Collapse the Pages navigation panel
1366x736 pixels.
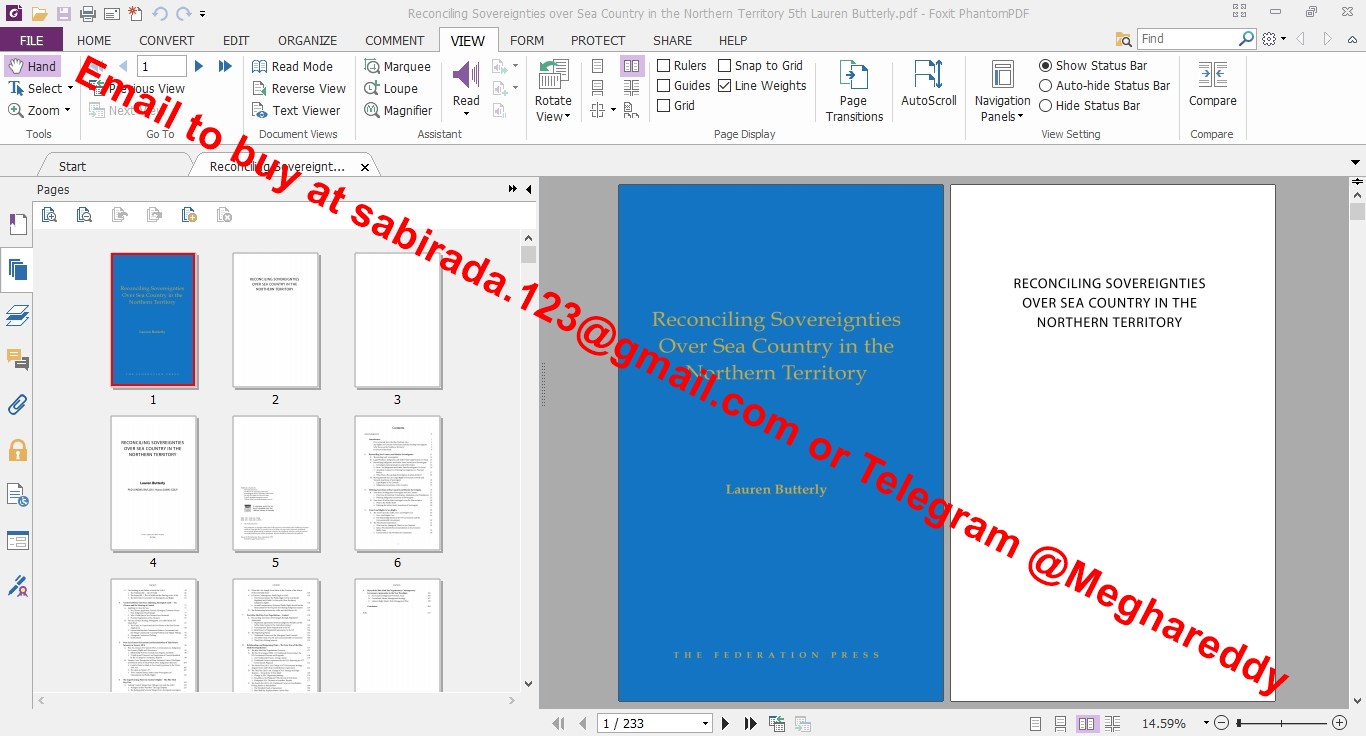click(x=529, y=189)
